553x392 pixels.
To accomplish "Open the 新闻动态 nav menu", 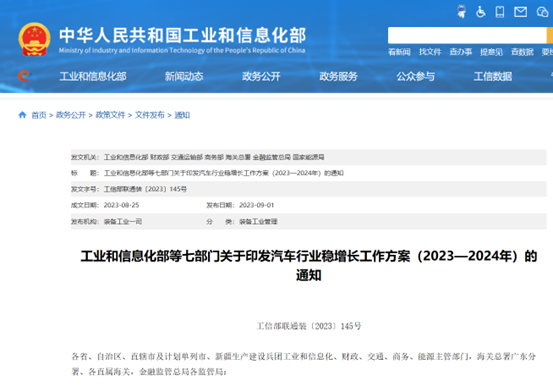I will (x=184, y=76).
